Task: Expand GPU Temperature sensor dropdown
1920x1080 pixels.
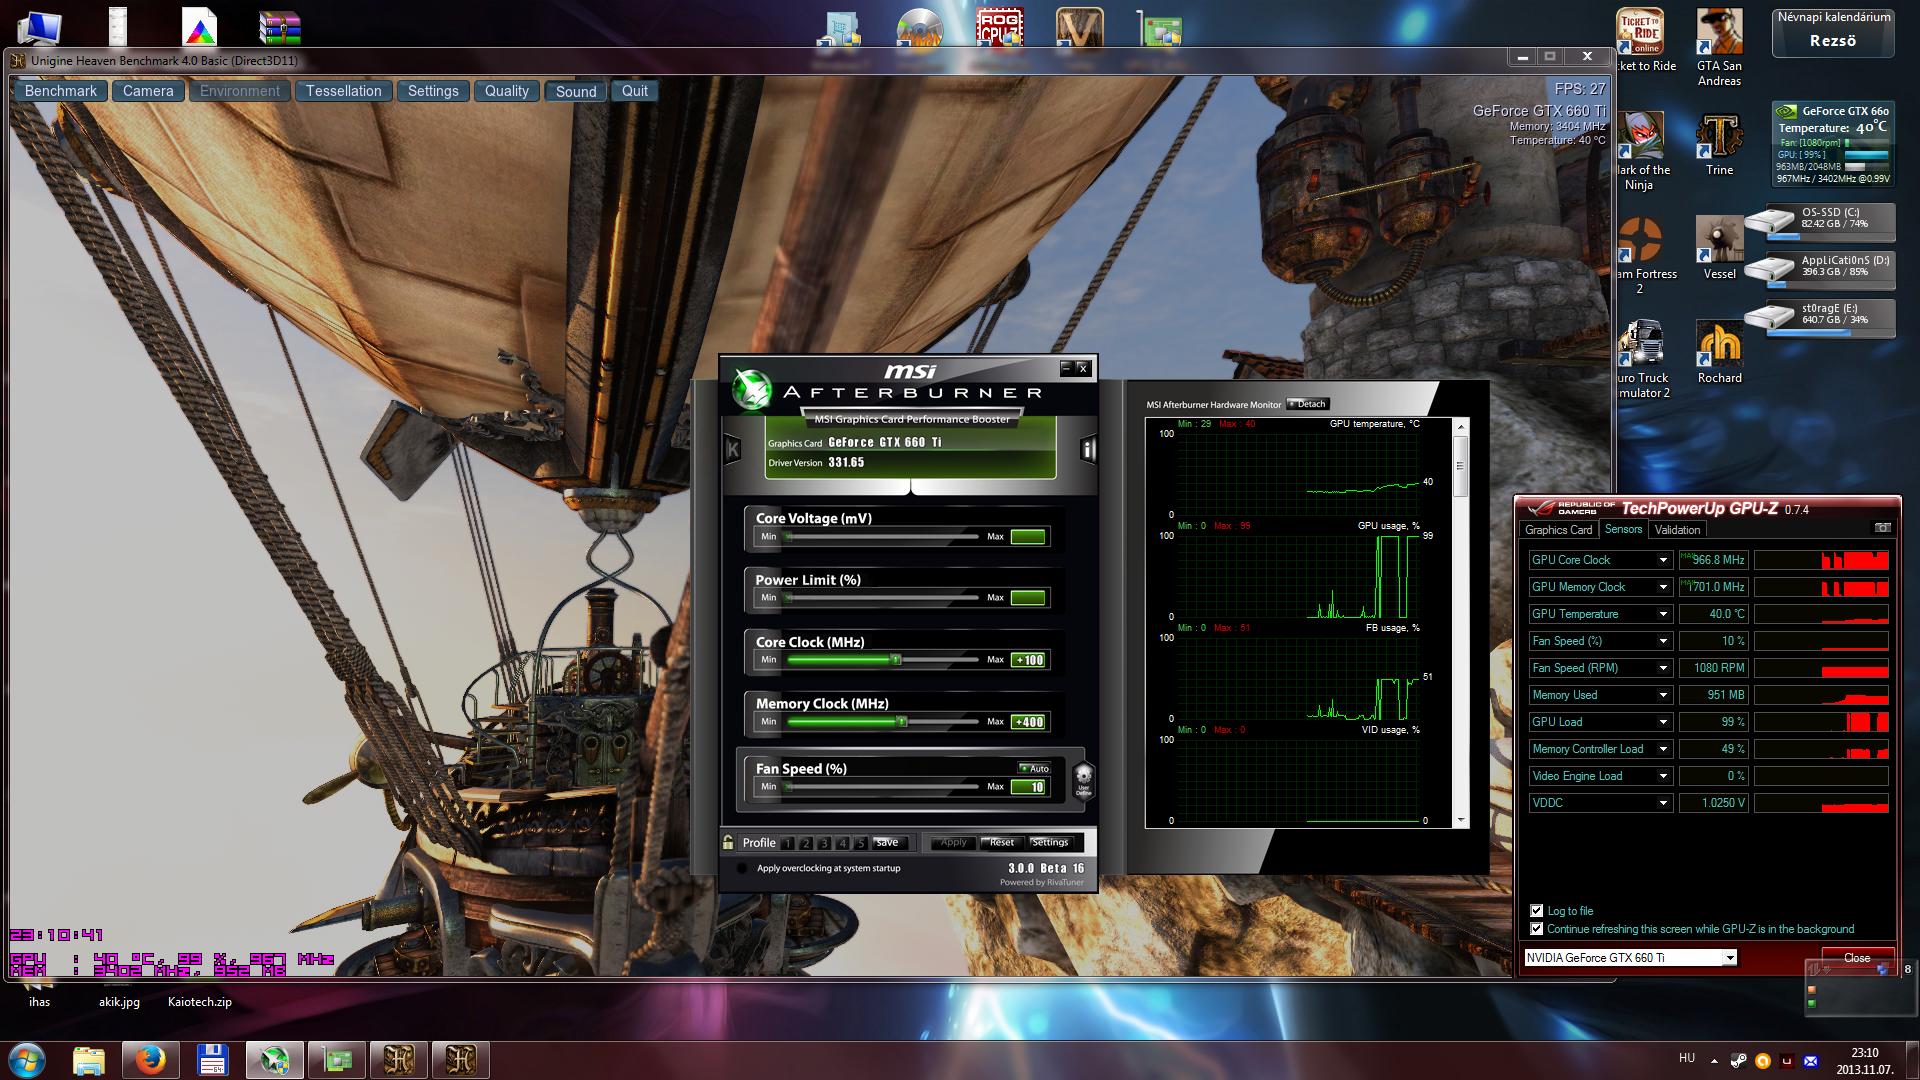Action: tap(1663, 614)
